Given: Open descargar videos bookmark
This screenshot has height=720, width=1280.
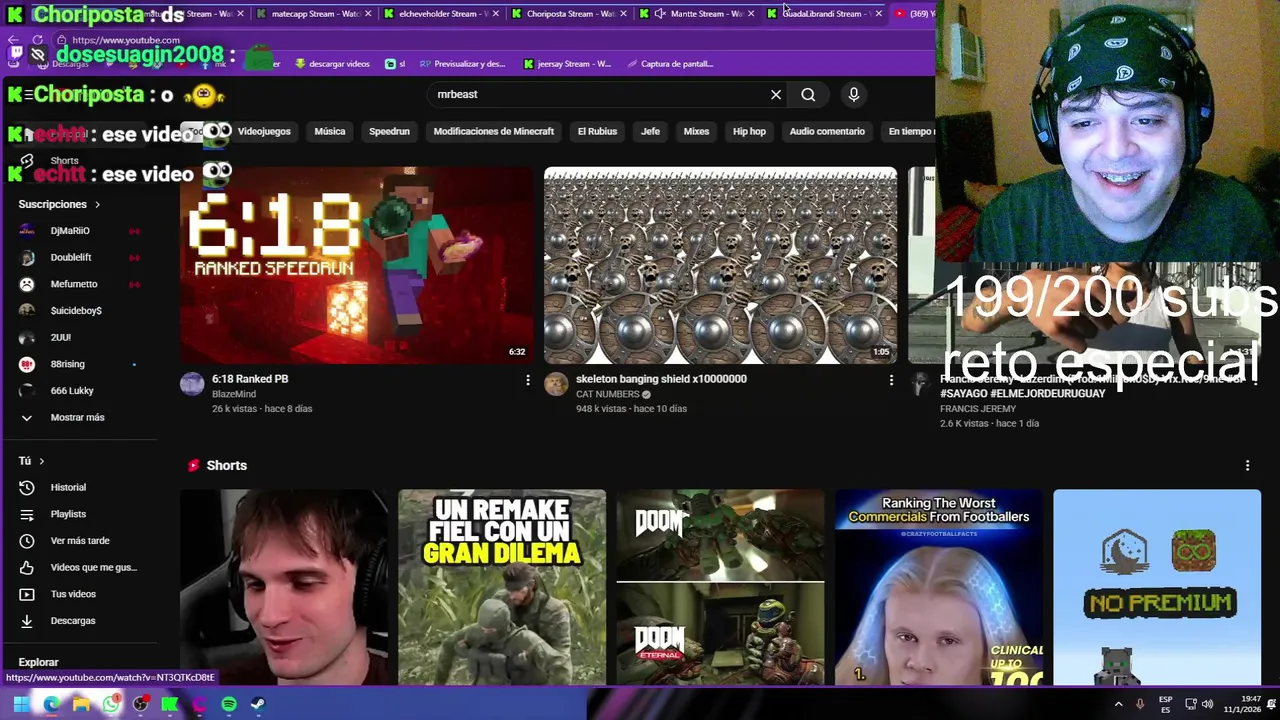Looking at the screenshot, I should coord(332,64).
